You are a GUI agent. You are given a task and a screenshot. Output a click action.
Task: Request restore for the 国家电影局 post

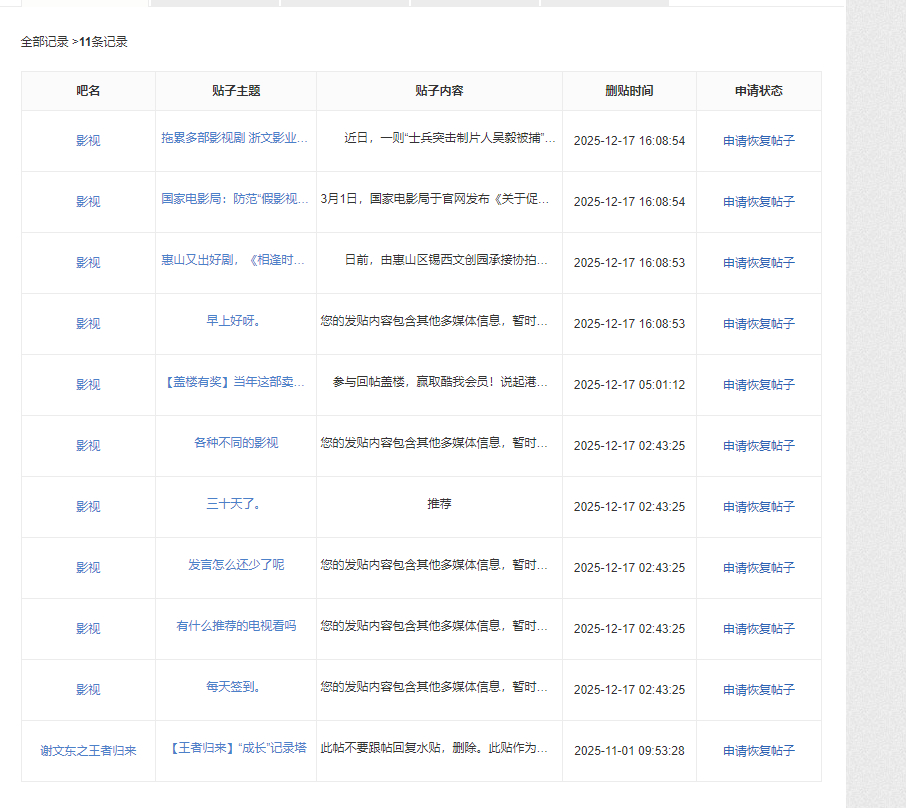758,202
